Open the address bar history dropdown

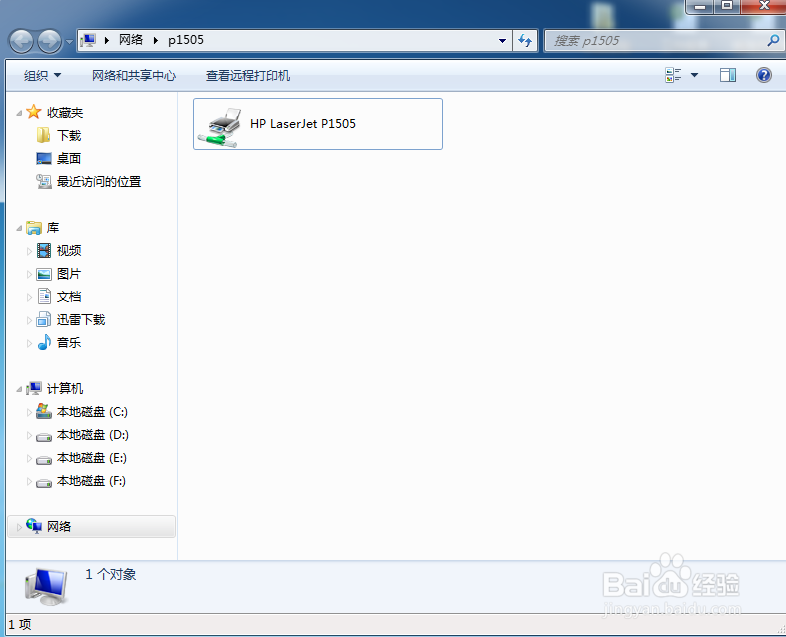(x=502, y=41)
